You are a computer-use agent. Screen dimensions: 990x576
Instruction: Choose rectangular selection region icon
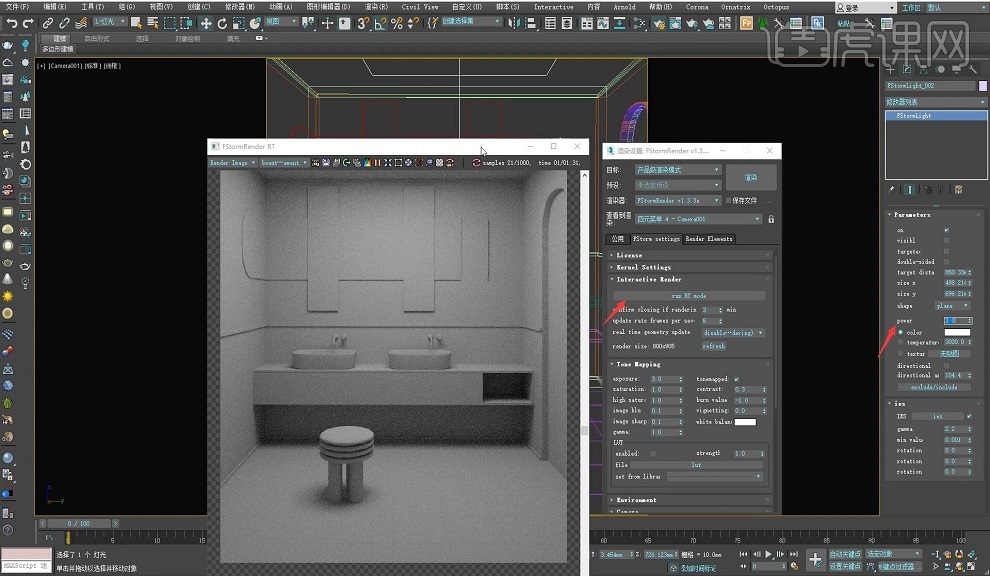(x=169, y=23)
